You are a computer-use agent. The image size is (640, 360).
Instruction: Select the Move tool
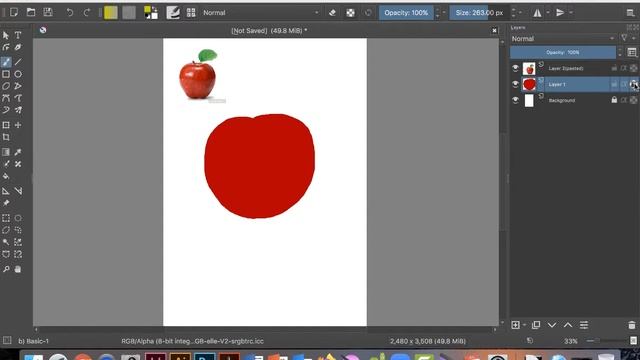pos(18,125)
